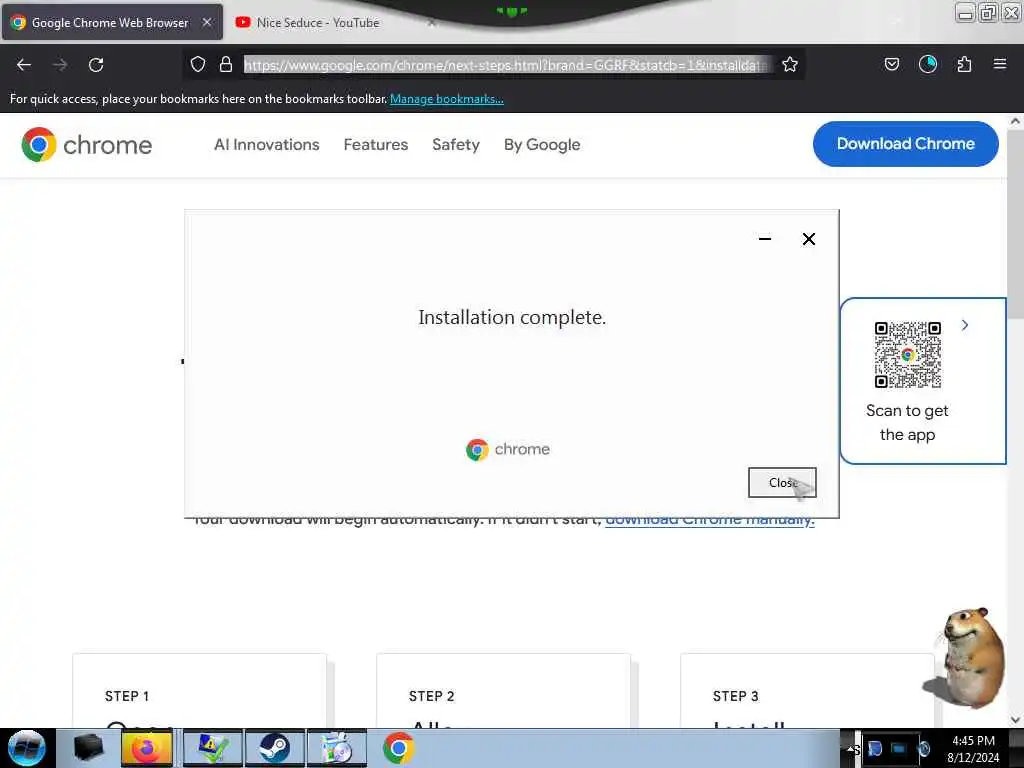Click the Installation complete message text
1024x768 pixels.
[x=512, y=317]
